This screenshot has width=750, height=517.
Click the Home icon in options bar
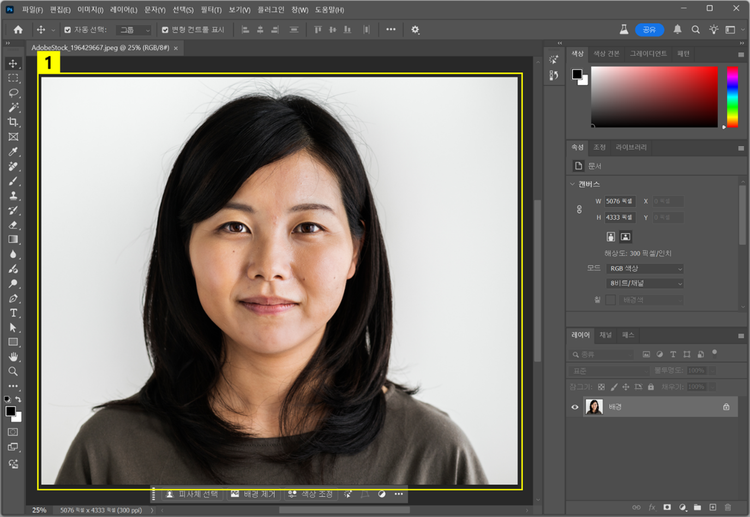[18, 30]
